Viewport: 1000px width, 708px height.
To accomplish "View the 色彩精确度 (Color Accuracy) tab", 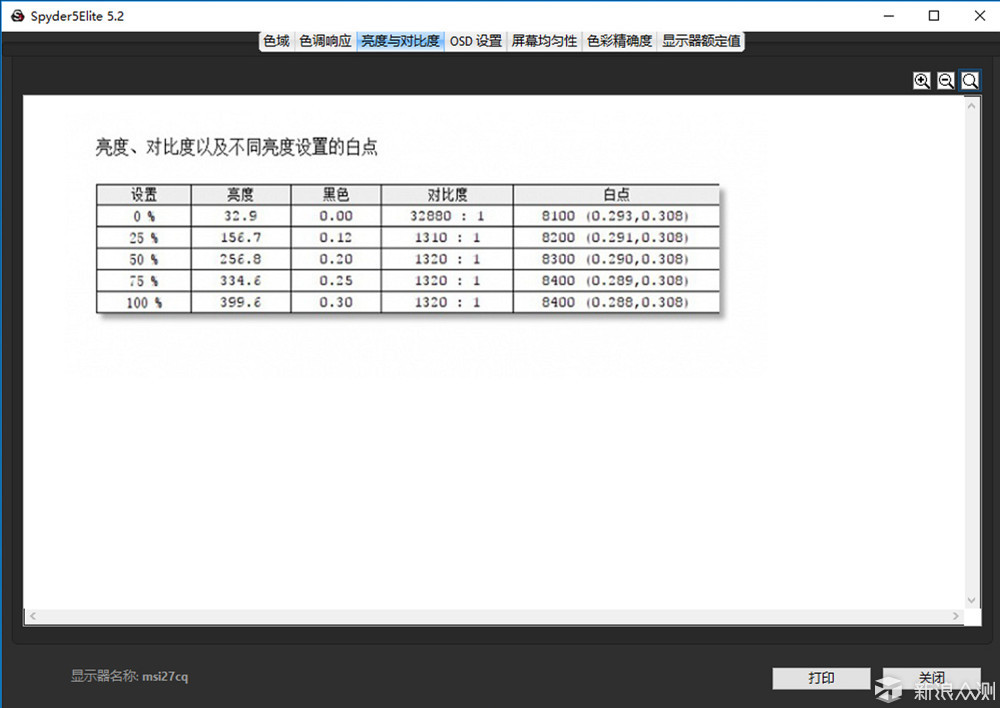I will tap(618, 41).
